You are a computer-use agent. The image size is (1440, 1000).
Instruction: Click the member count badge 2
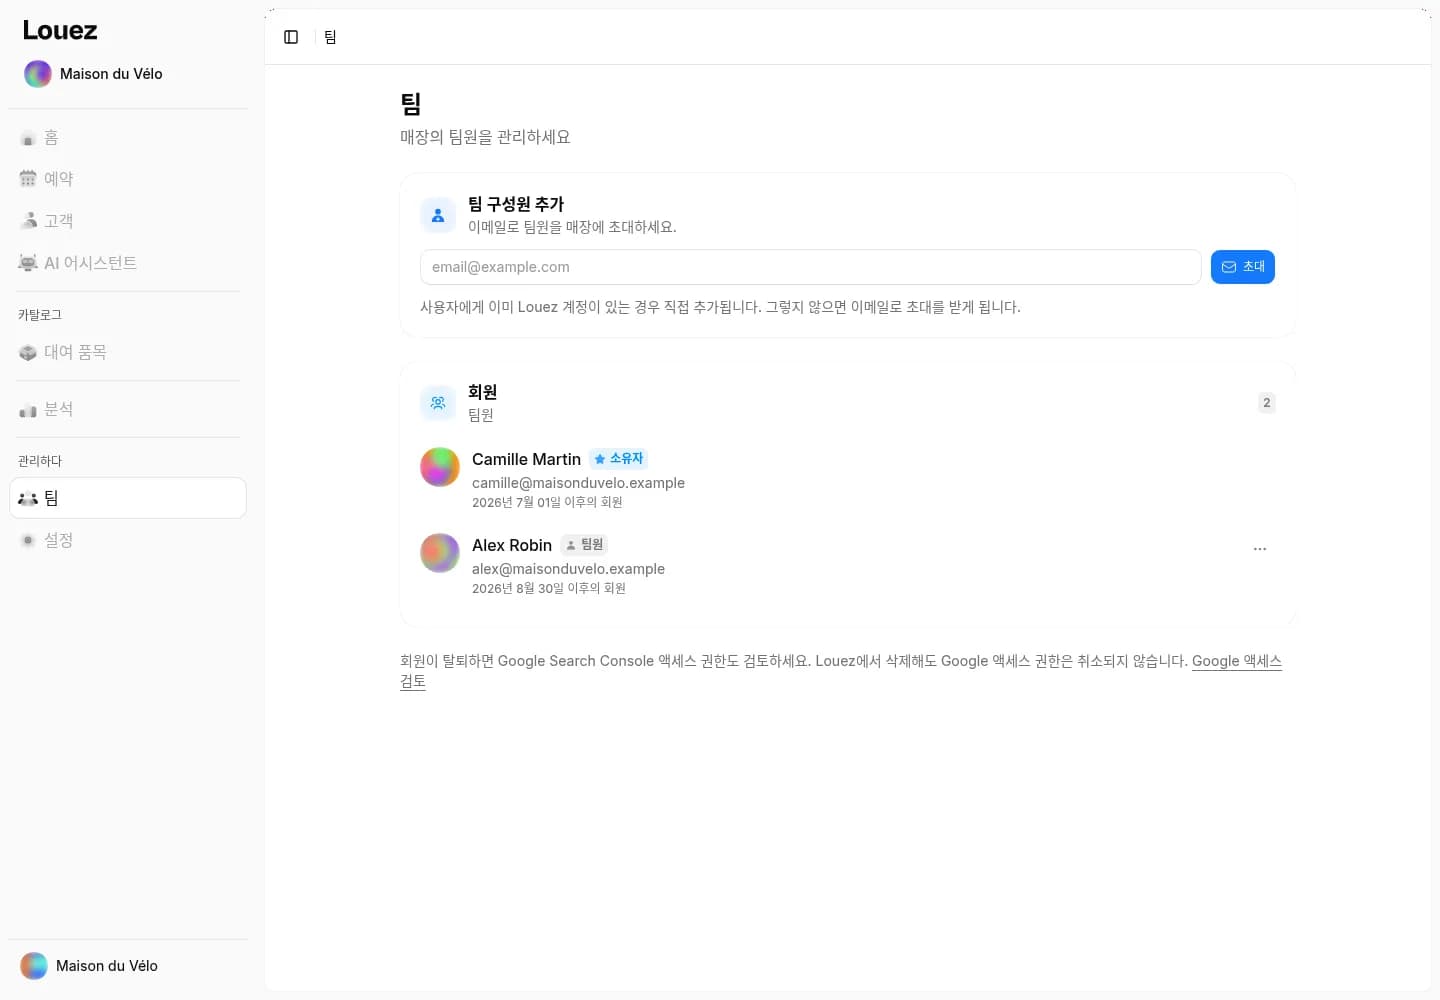[x=1267, y=403]
